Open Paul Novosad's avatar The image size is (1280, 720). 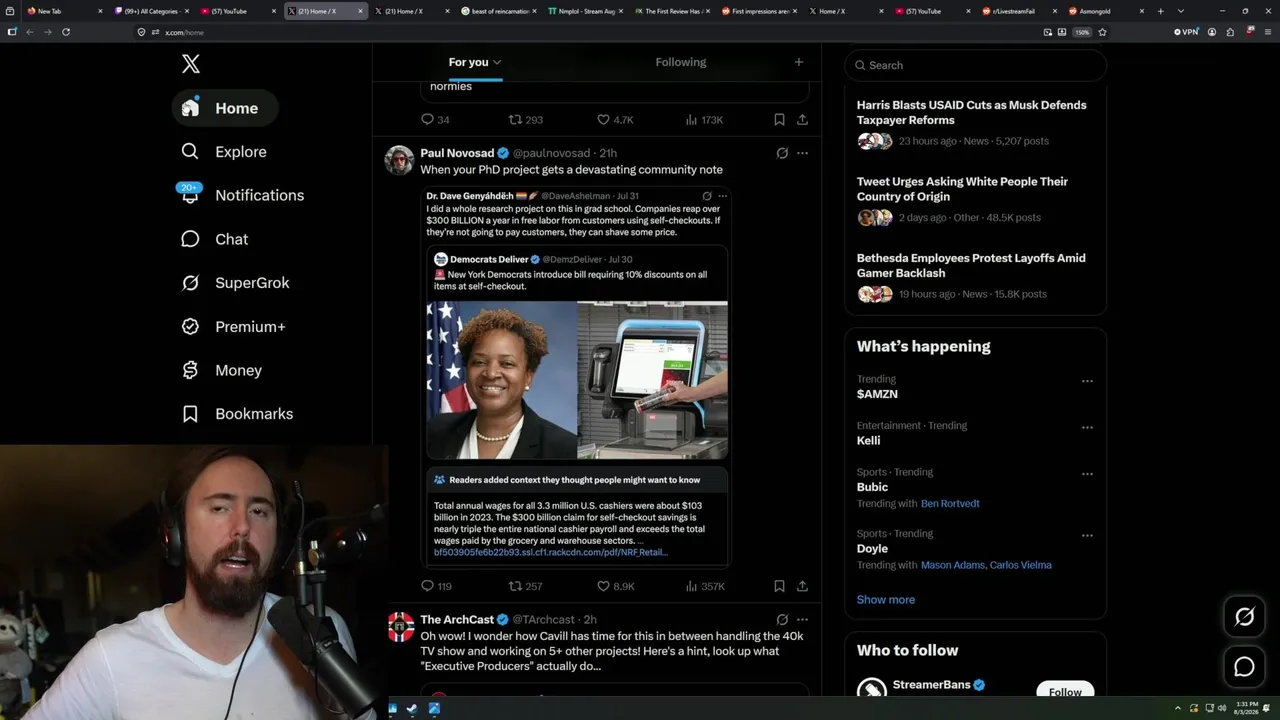(x=400, y=160)
